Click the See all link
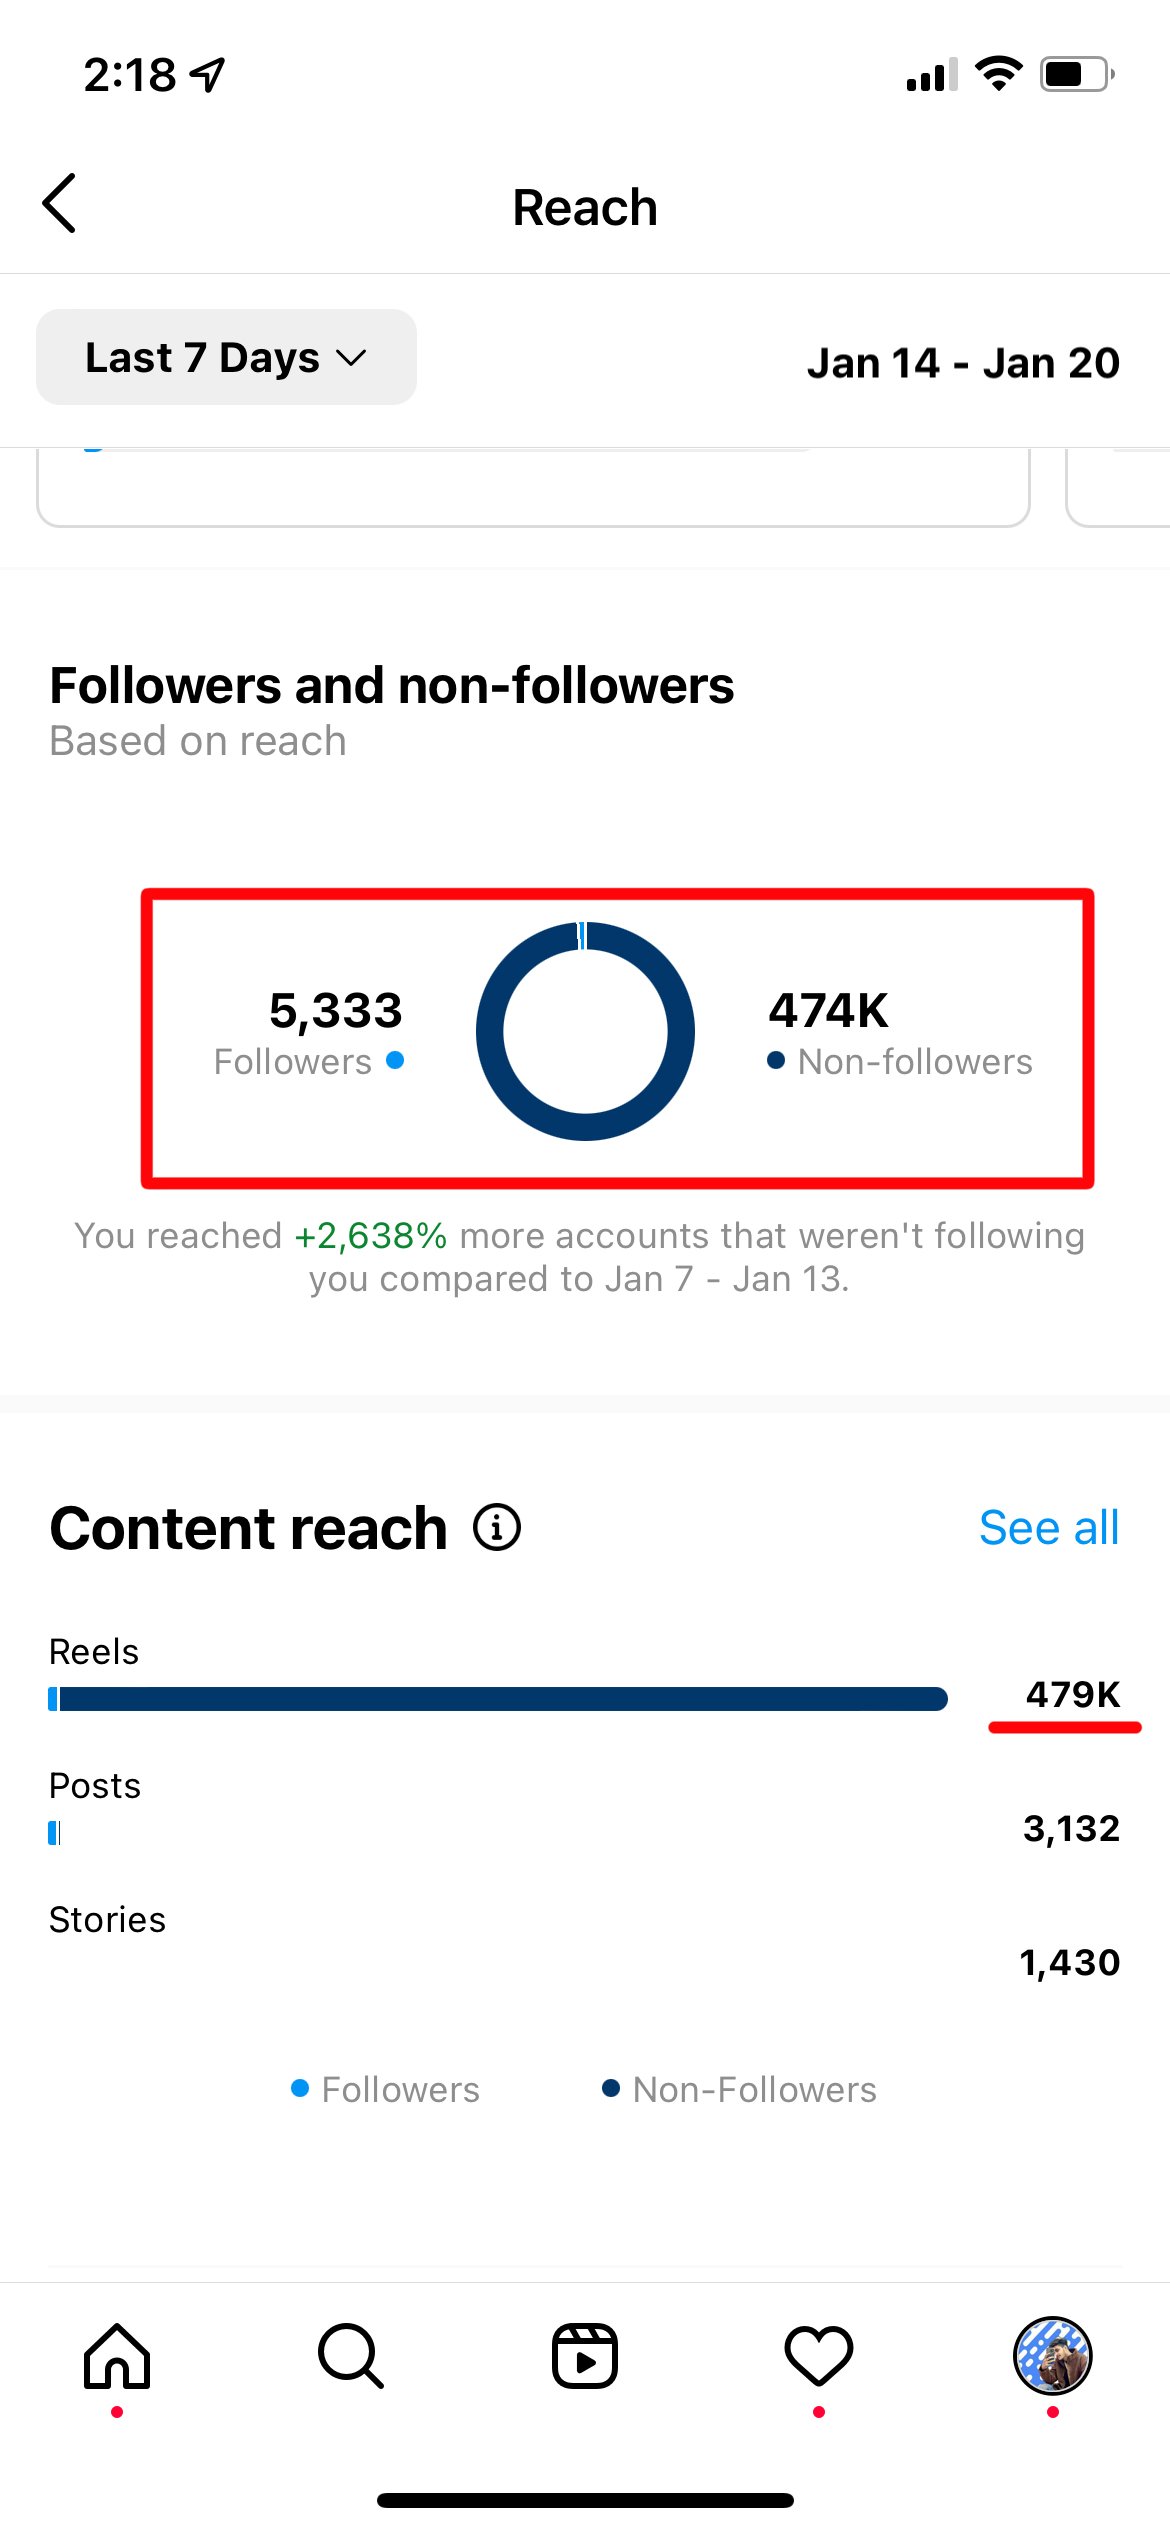Viewport: 1170px width, 2532px height. point(1048,1528)
